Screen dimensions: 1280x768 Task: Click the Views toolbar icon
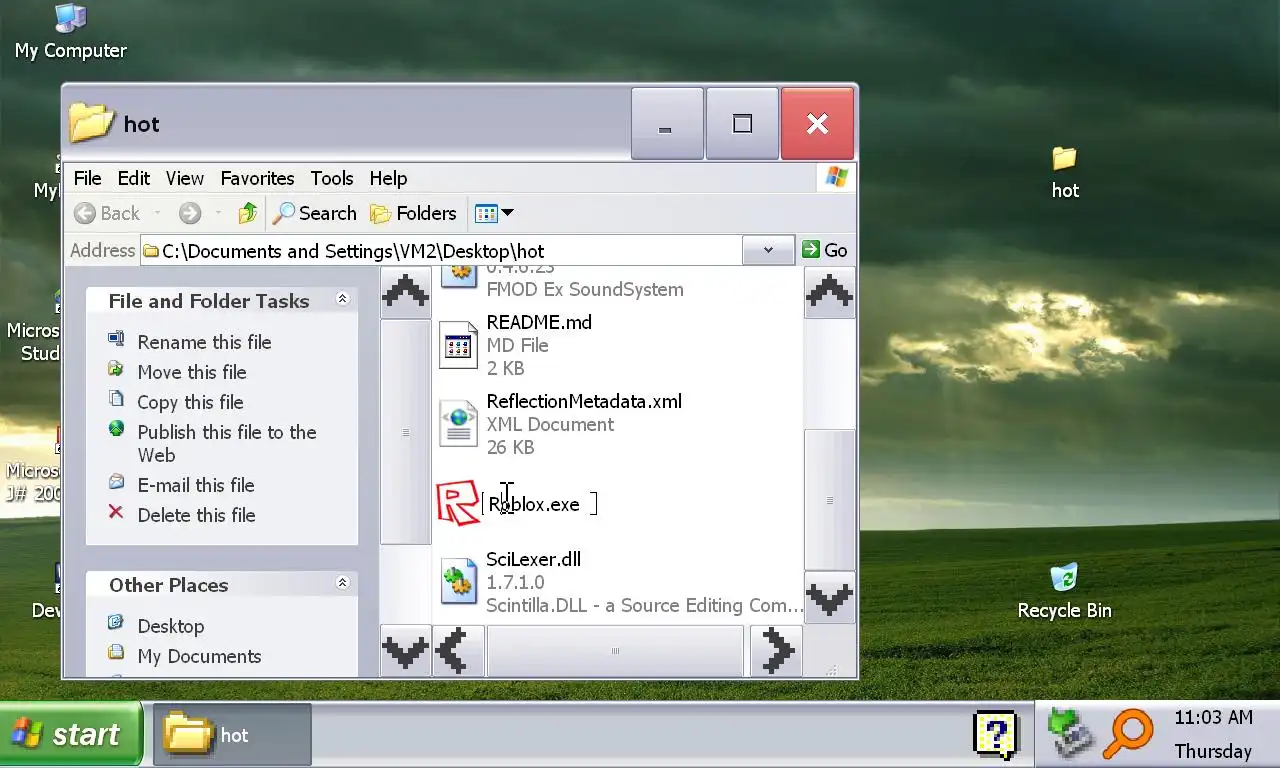coord(486,213)
